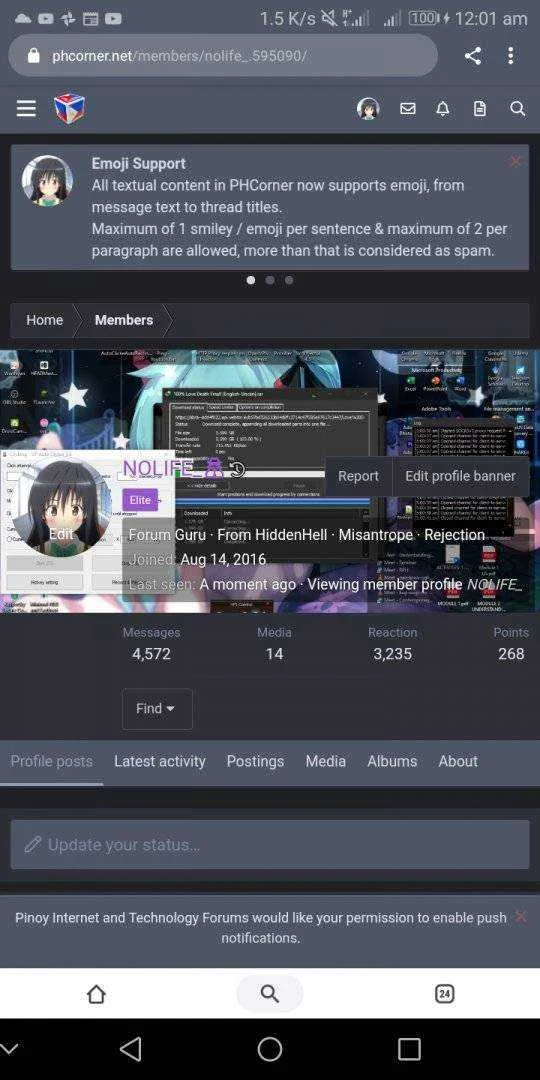This screenshot has height=1080, width=540.
Task: Tap the browser home icon
Action: [96, 993]
